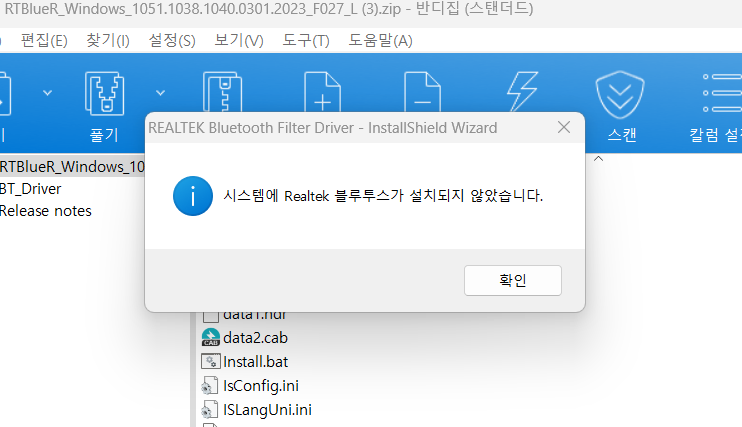Select the Release notes folder in tree
The image size is (742, 427).
pos(45,211)
